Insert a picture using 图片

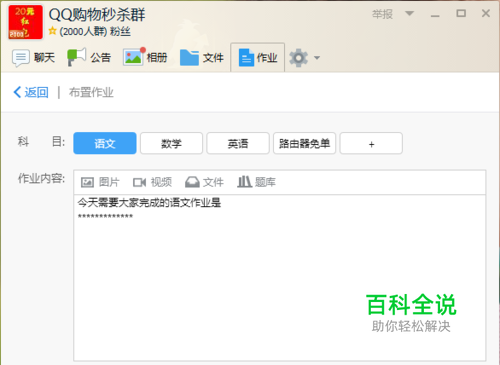coord(100,182)
